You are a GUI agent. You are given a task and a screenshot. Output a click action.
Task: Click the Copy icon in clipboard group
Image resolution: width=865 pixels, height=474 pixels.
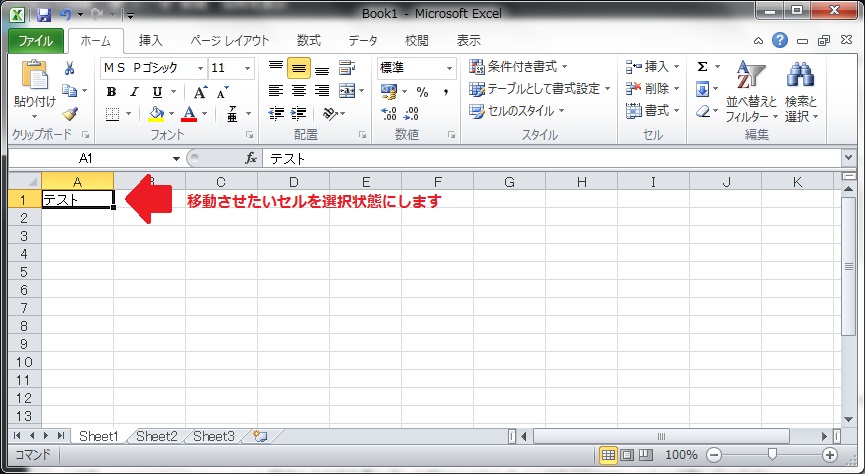70,90
